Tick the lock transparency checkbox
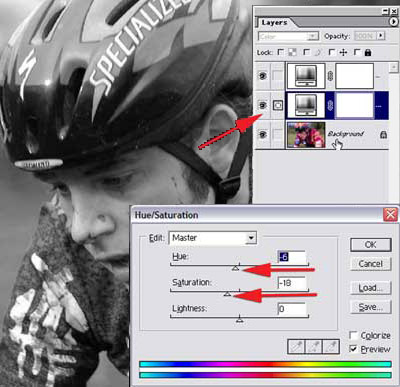The image size is (400, 387). tap(281, 52)
